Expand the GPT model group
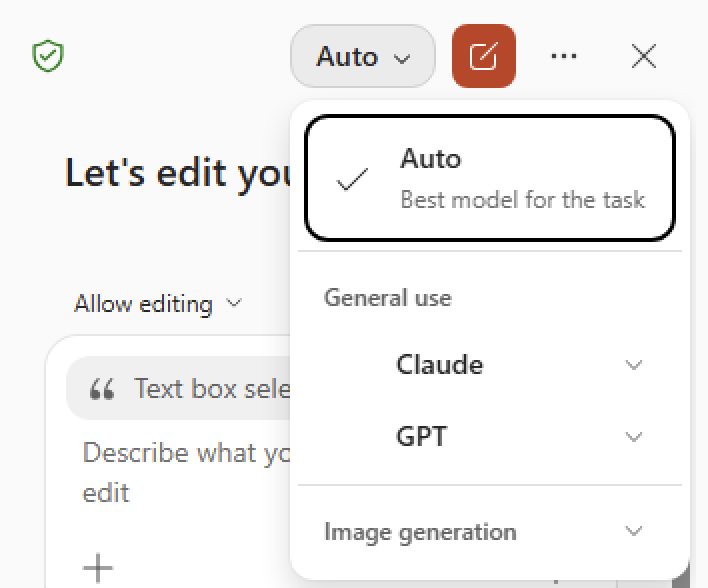708x588 pixels. (490, 437)
